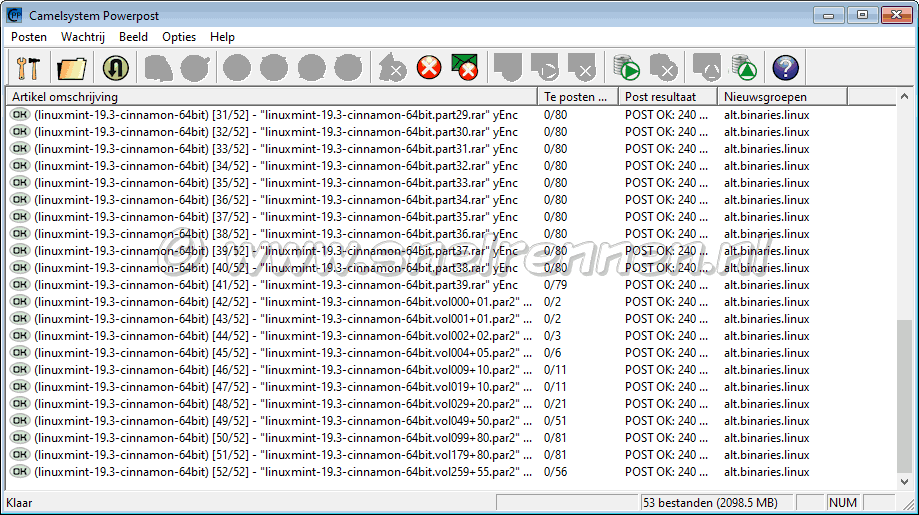
Task: Click the 0/6 Te posten value
Action: pyautogui.click(x=552, y=353)
